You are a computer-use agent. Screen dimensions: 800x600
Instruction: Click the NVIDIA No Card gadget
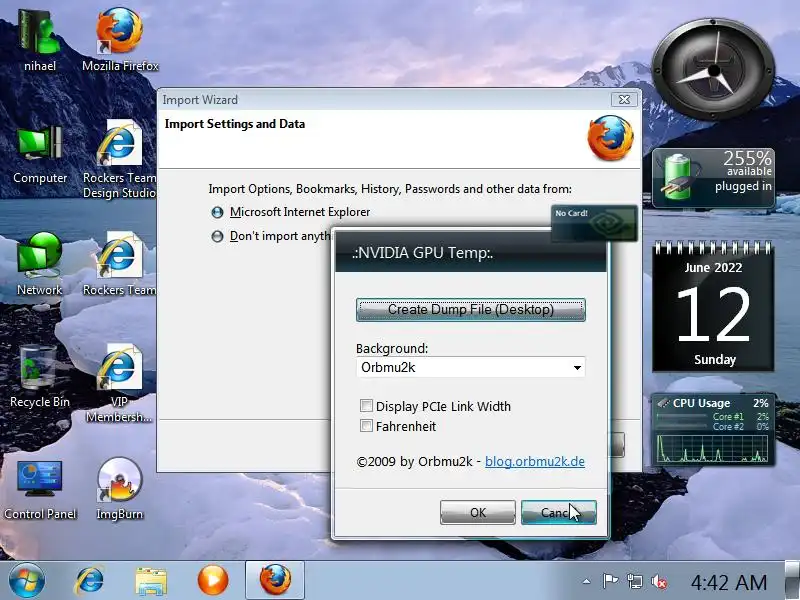tap(594, 222)
